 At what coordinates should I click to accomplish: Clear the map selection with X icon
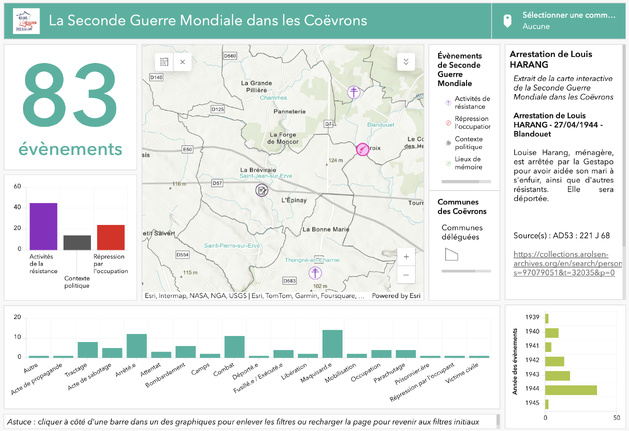(x=183, y=62)
